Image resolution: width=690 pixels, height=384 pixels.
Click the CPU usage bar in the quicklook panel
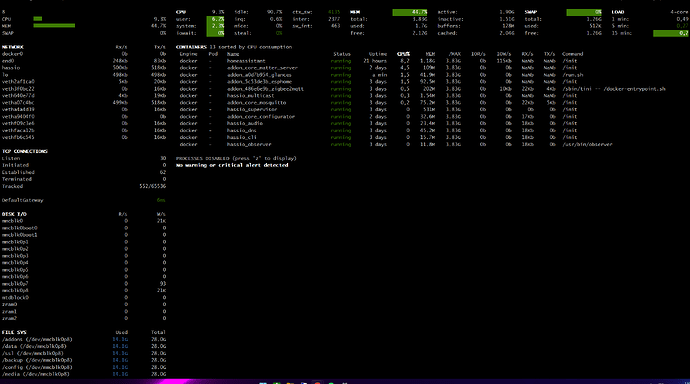coord(38,19)
